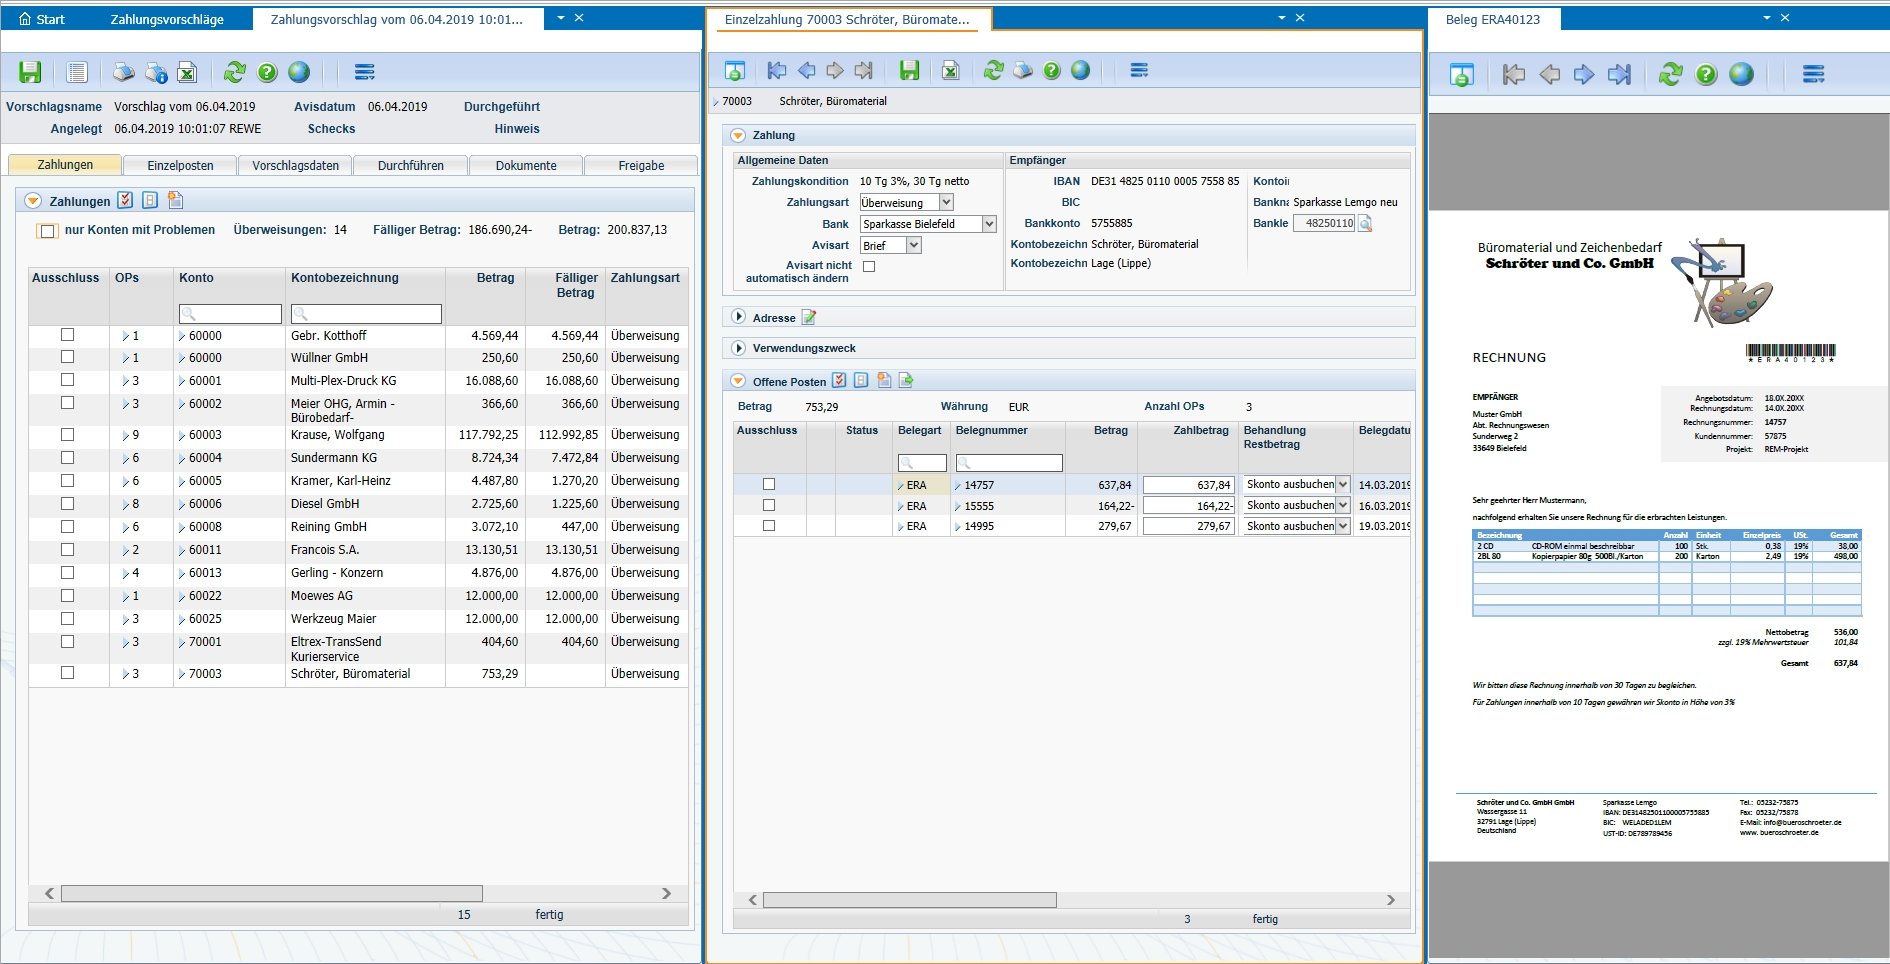Open the Bank dropdown showing Sparkasse Bielefeld
This screenshot has height=964, width=1890.
click(x=989, y=224)
